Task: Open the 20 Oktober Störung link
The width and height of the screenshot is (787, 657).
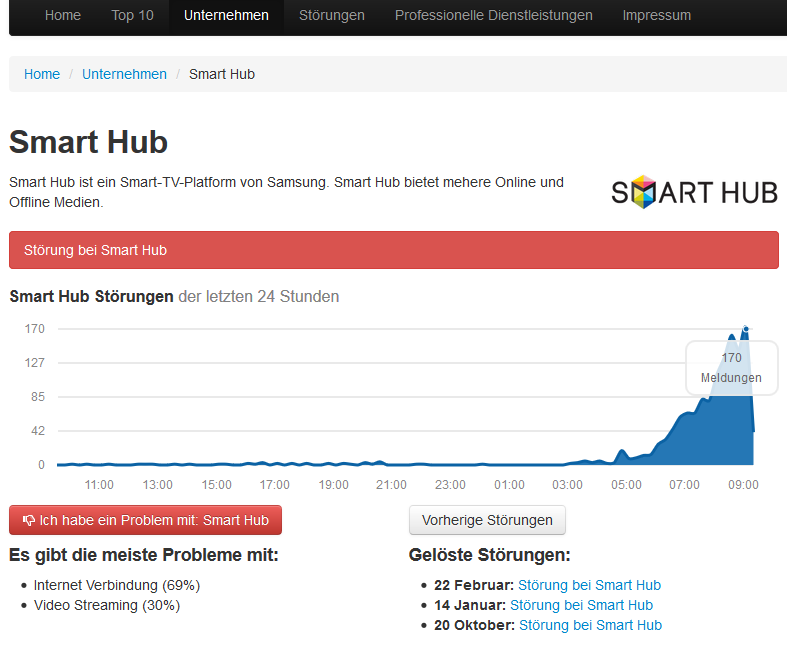Action: click(590, 625)
